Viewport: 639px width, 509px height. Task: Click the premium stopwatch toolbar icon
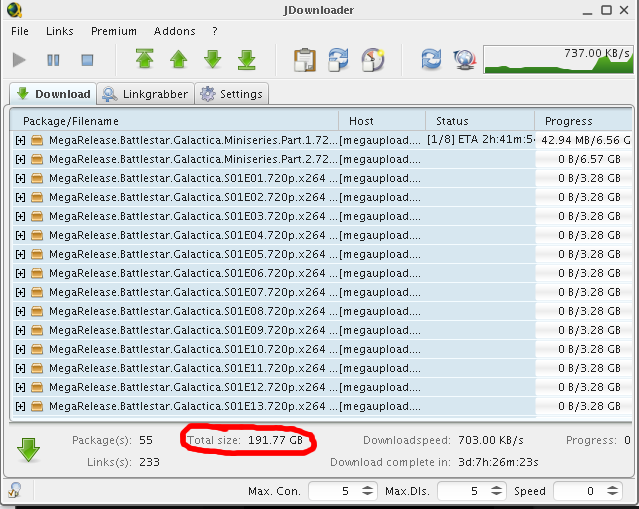[372, 60]
